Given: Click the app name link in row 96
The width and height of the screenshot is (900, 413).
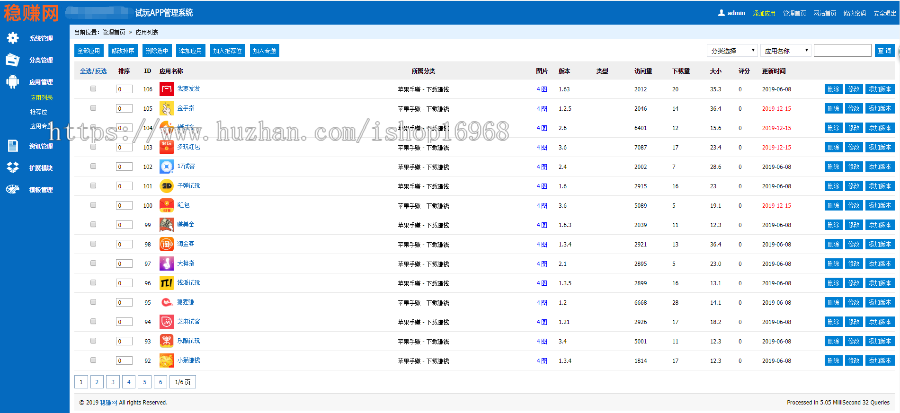Looking at the screenshot, I should [188, 283].
